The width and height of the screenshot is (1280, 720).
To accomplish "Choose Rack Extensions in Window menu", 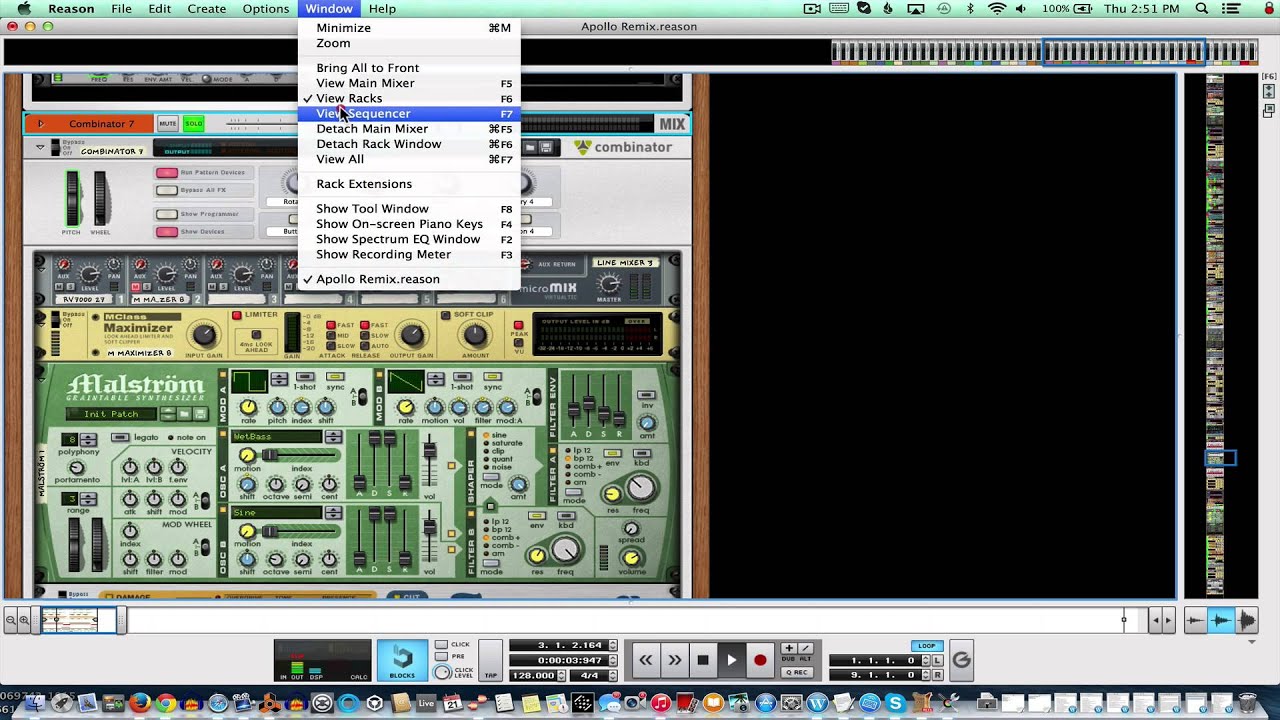I will pos(409,184).
